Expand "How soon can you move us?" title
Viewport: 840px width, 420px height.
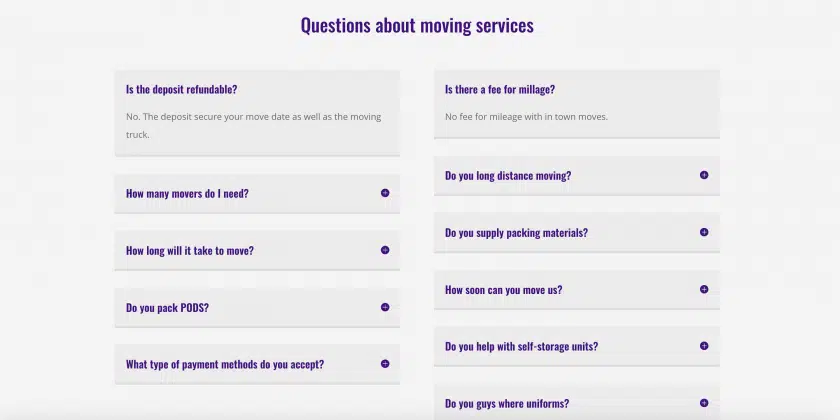(x=503, y=289)
